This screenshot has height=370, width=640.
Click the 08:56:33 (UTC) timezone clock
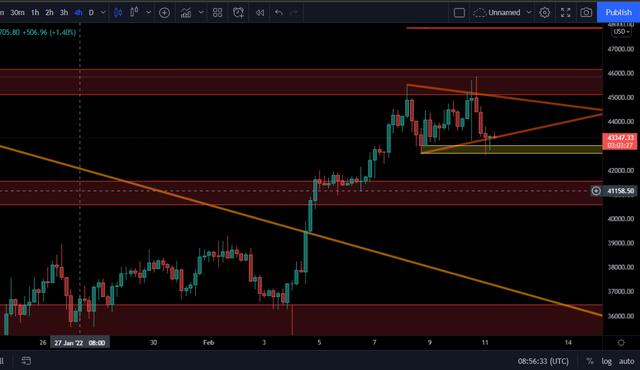(543, 361)
